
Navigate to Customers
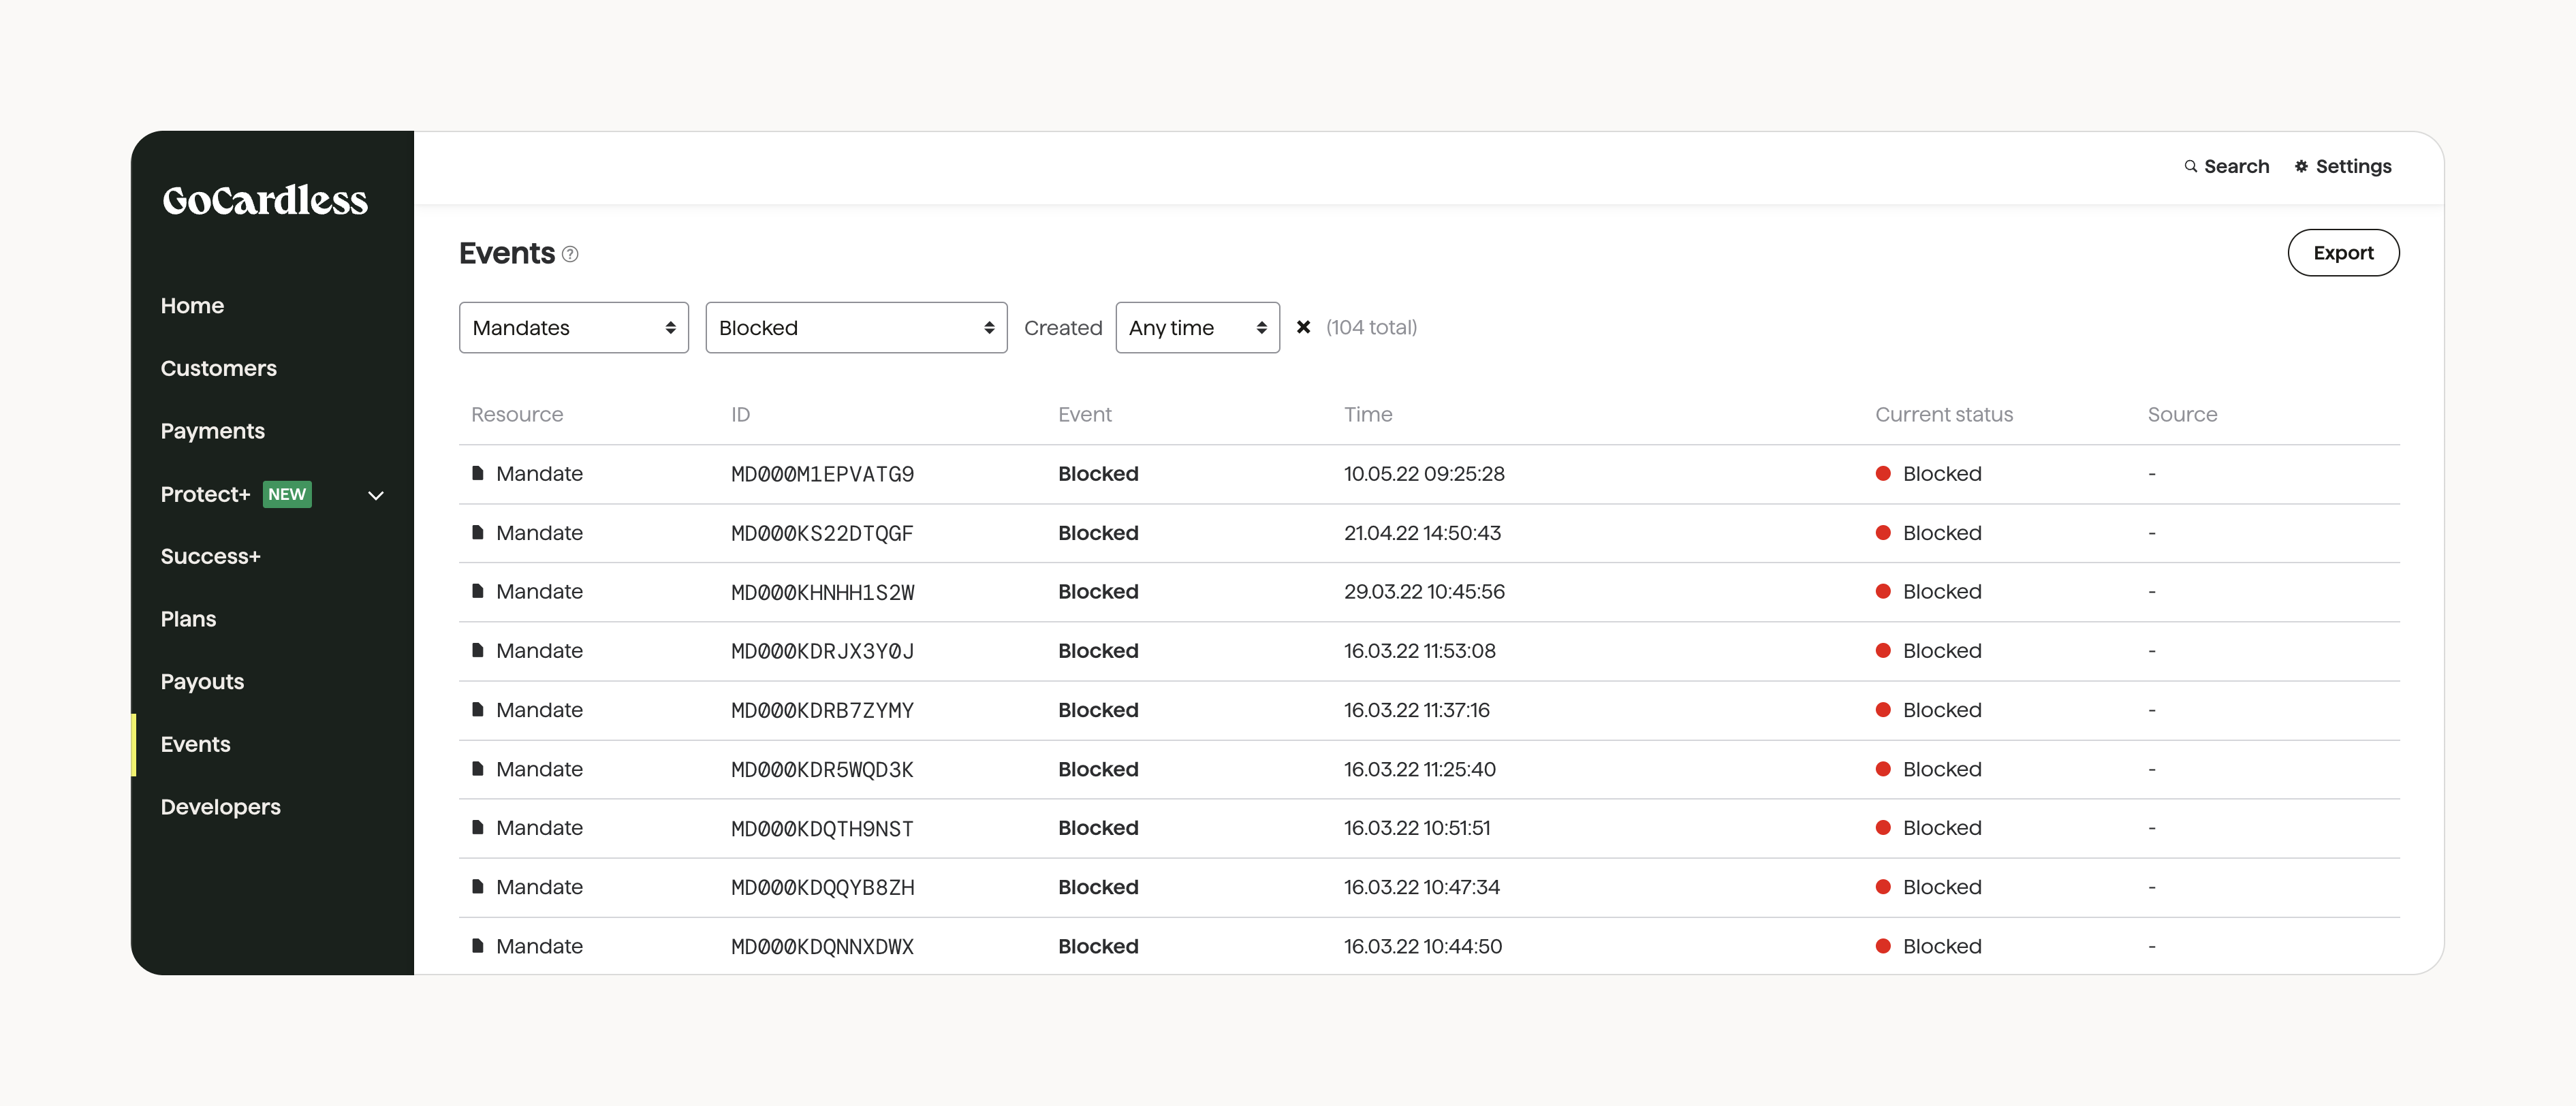[x=218, y=368]
